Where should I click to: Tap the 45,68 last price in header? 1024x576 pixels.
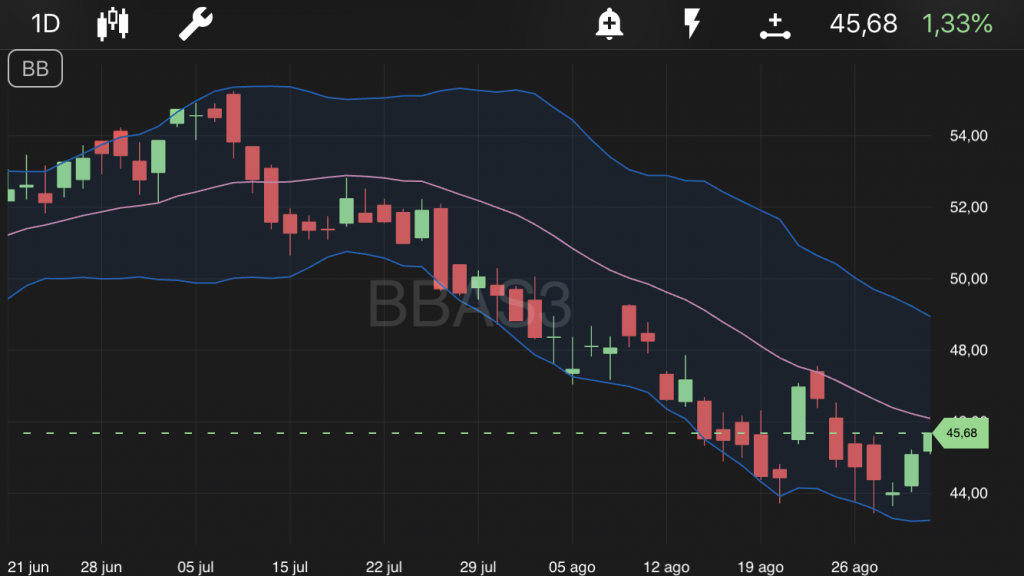863,24
